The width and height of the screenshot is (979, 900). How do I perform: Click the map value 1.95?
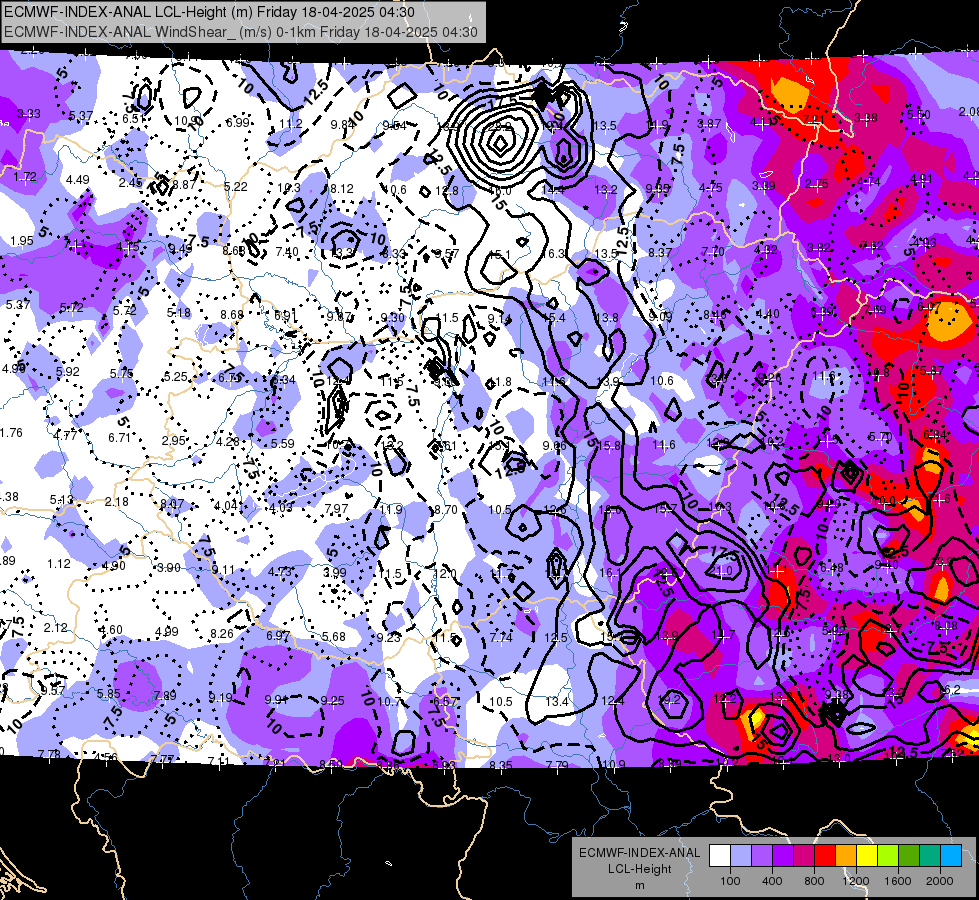[22, 240]
